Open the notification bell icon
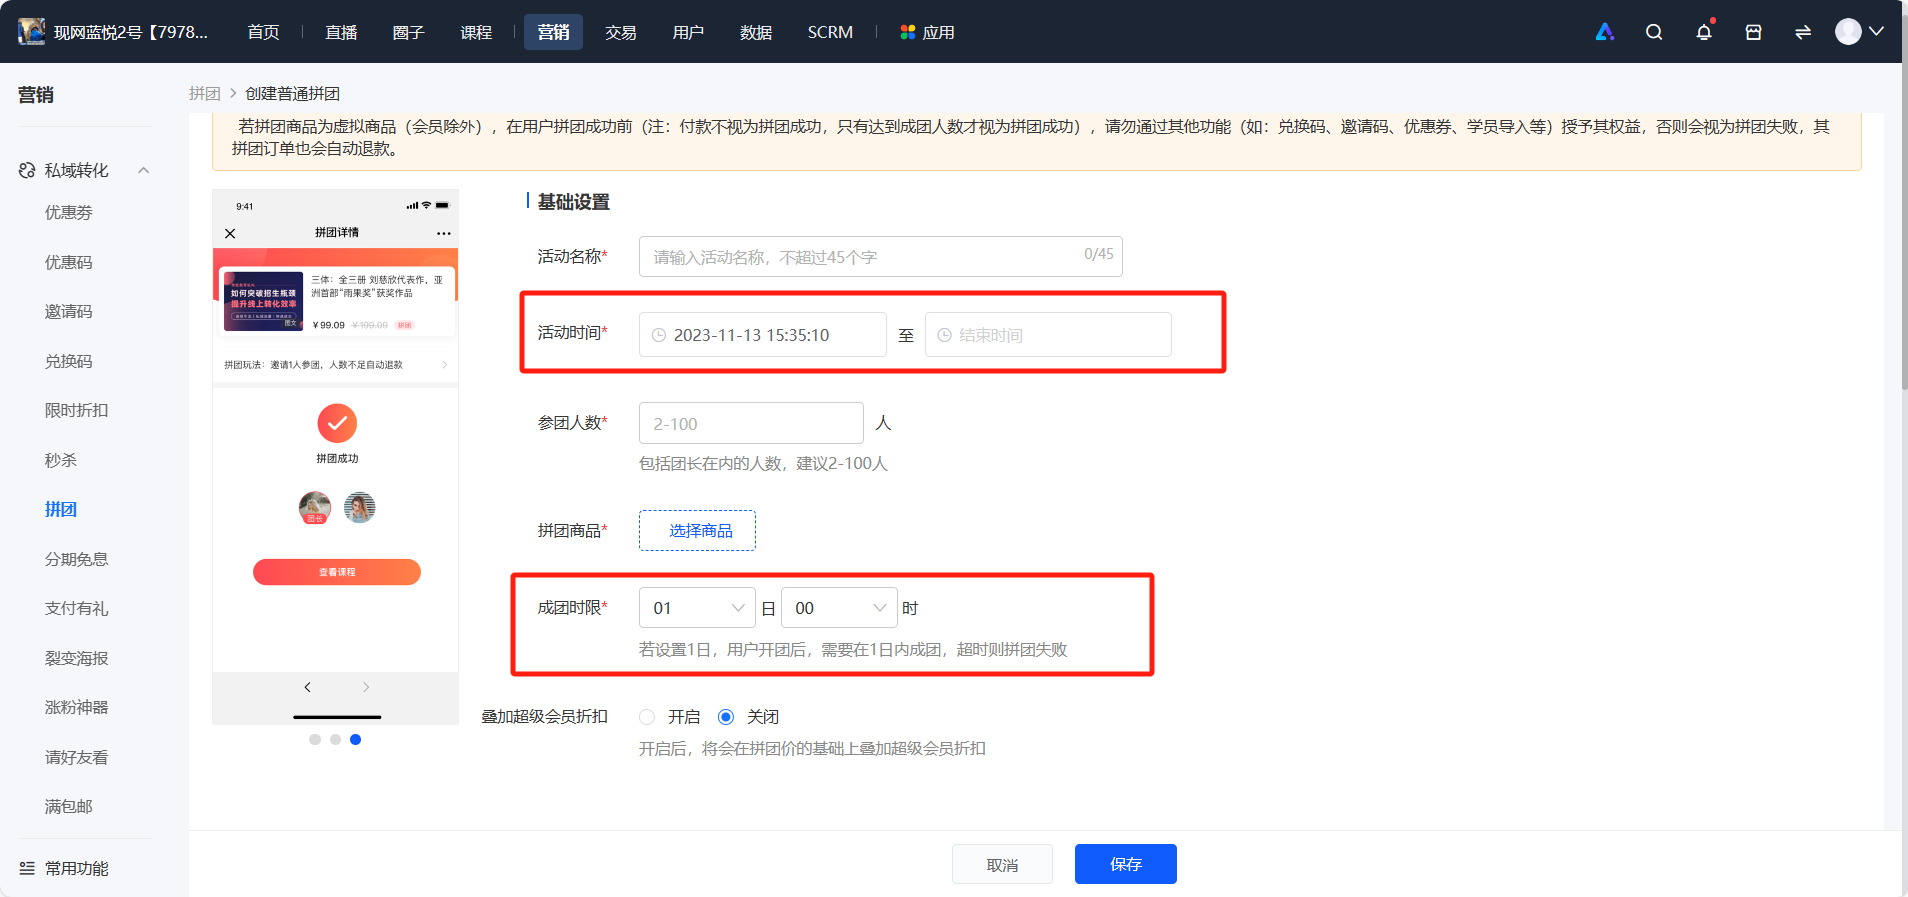The image size is (1908, 897). click(1704, 32)
